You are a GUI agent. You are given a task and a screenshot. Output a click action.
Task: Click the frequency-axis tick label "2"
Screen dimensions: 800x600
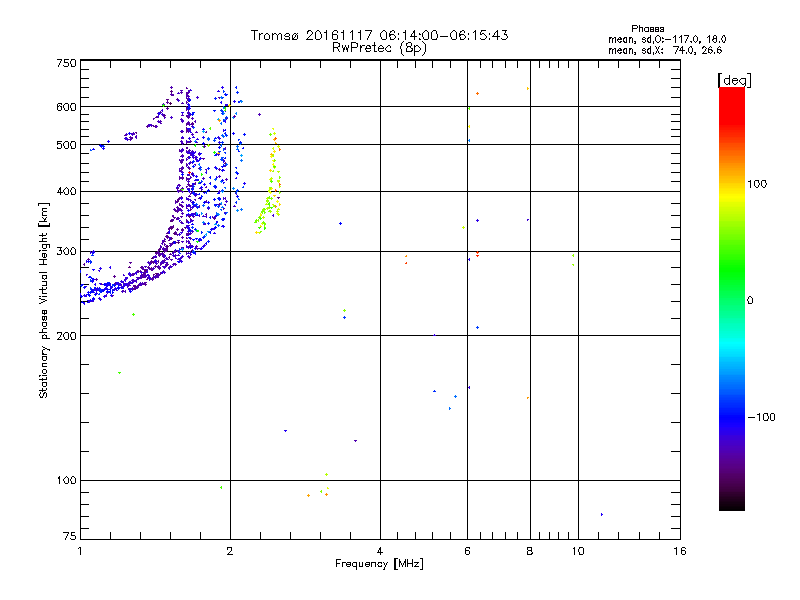[x=230, y=551]
